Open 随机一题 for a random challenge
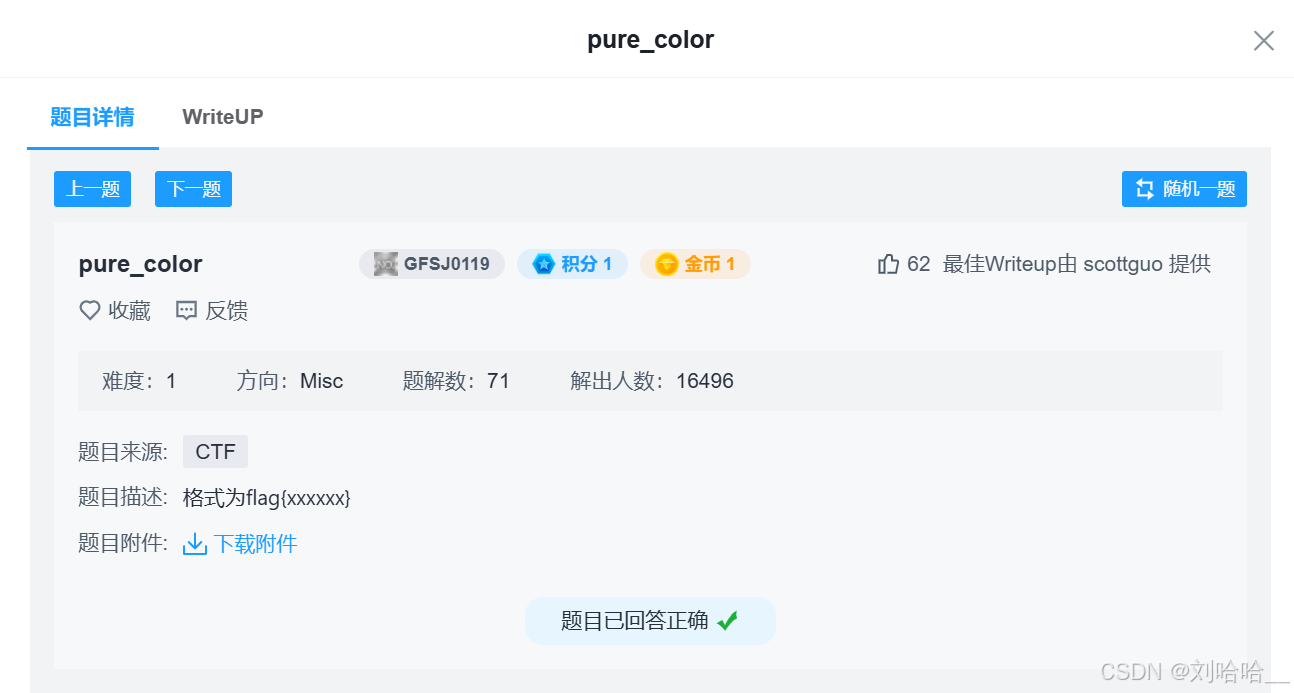 [1183, 189]
